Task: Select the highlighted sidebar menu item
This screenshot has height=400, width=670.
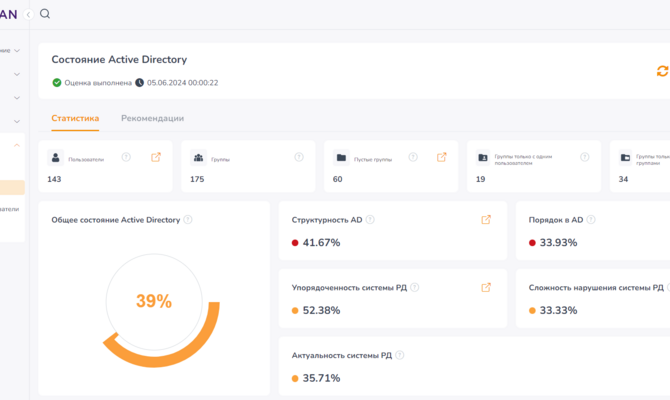Action: [12, 187]
